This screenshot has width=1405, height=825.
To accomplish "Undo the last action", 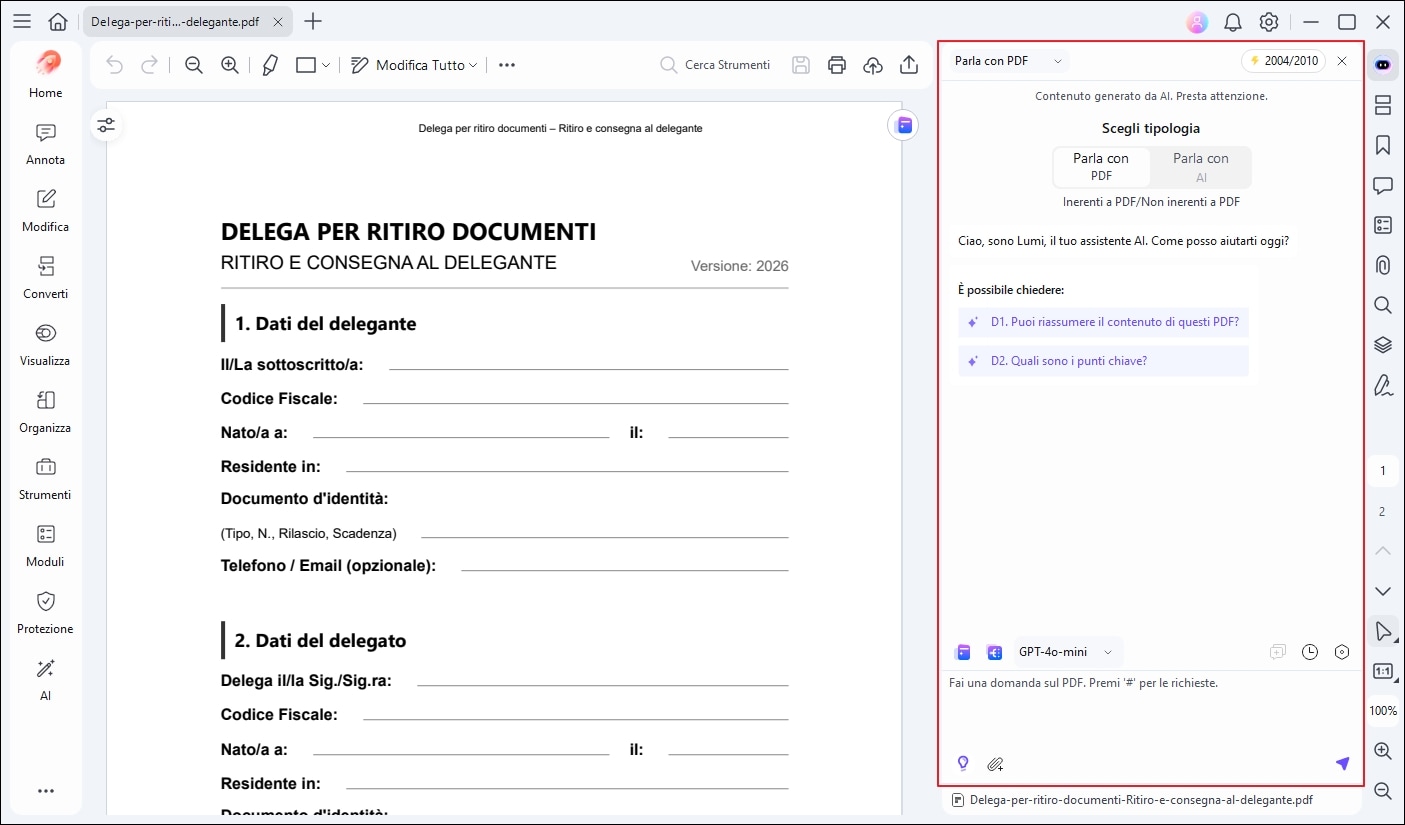I will (x=115, y=65).
